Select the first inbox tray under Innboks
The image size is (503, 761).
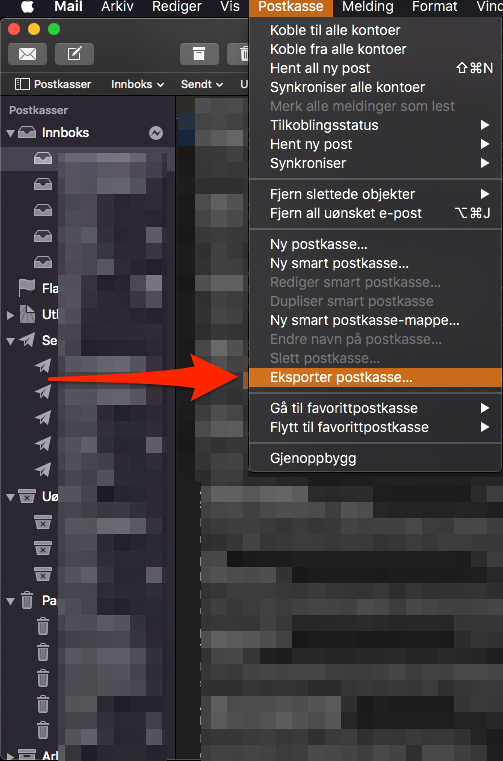pos(43,158)
